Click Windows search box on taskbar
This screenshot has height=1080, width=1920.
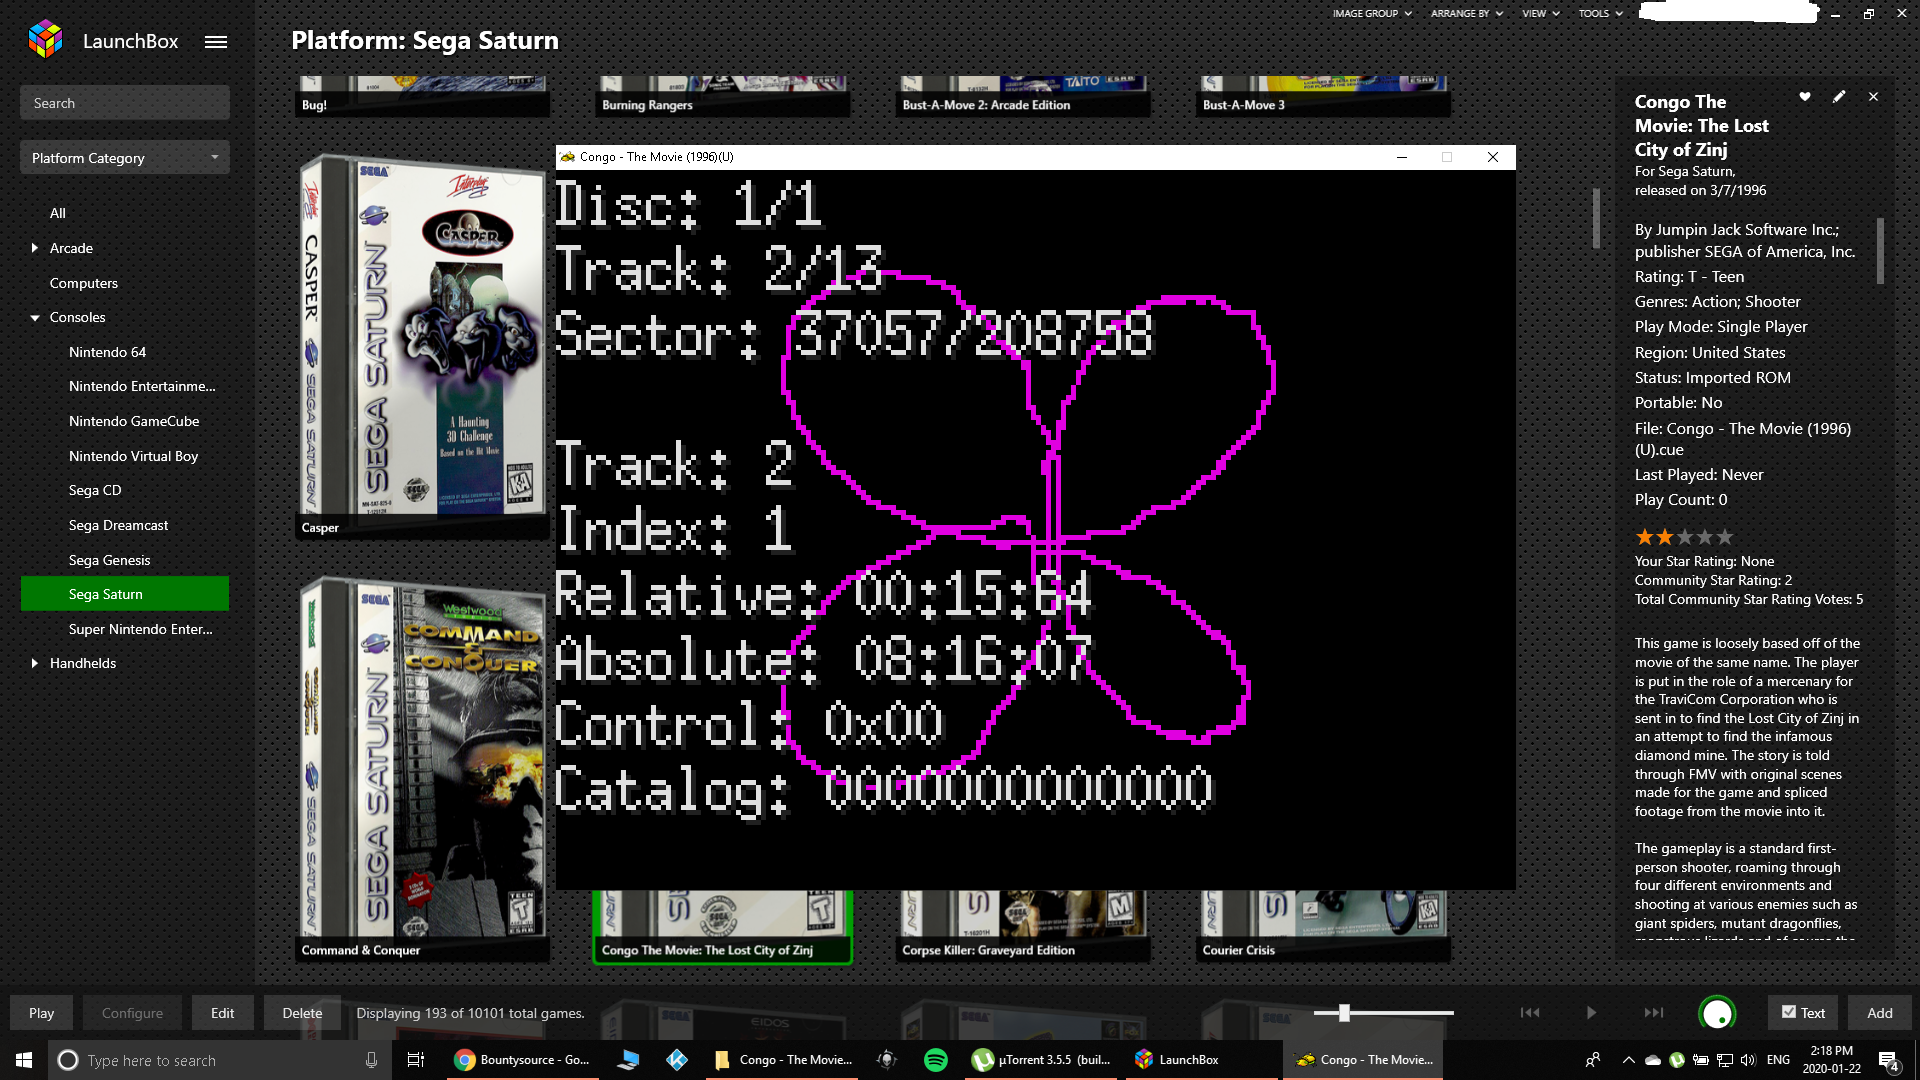(218, 1060)
